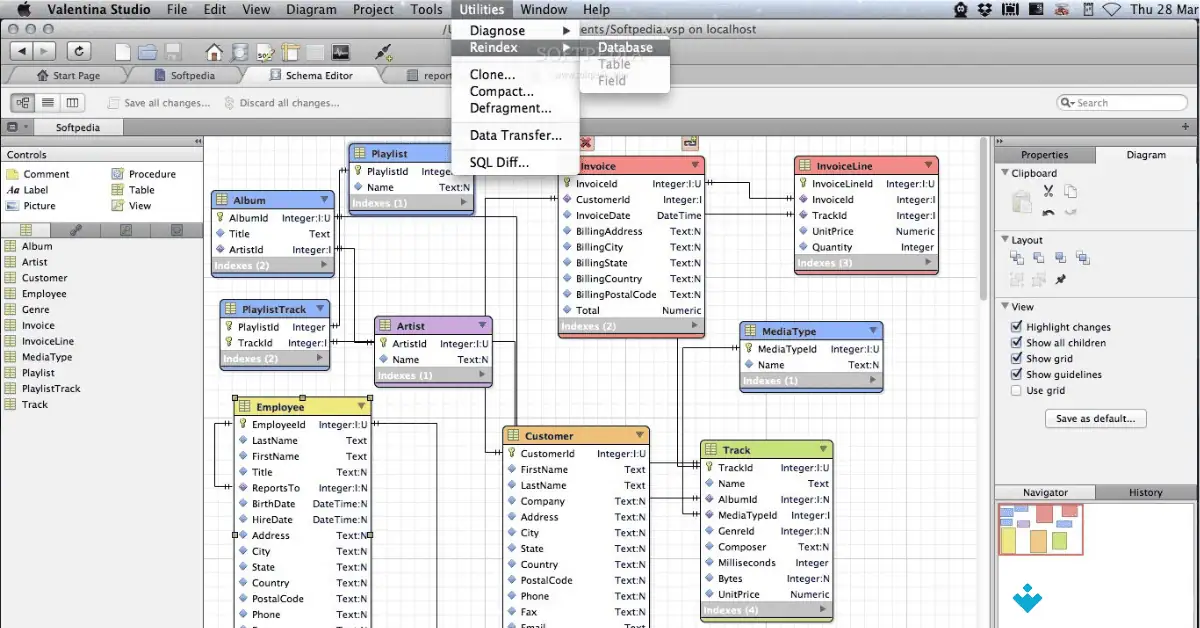Select the Home icon in the toolbar
The image size is (1200, 628).
[212, 51]
